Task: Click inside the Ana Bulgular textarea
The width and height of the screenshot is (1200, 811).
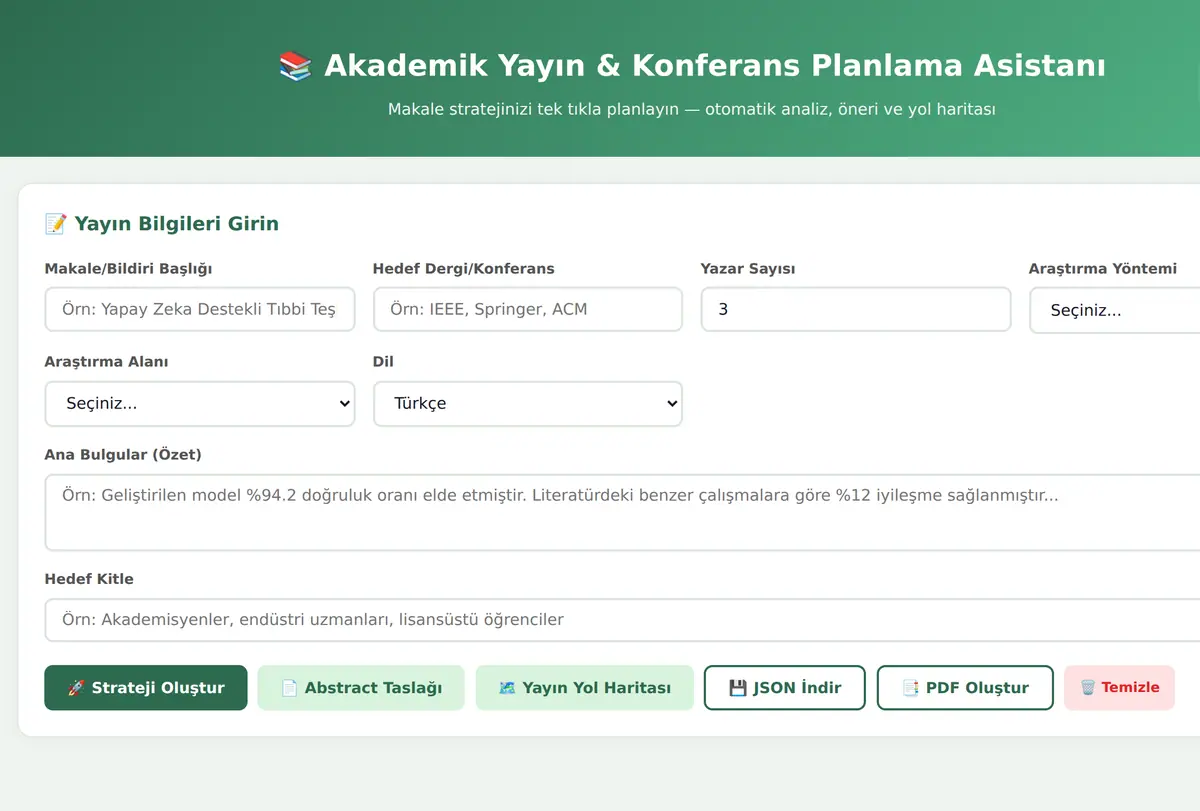Action: click(x=622, y=513)
